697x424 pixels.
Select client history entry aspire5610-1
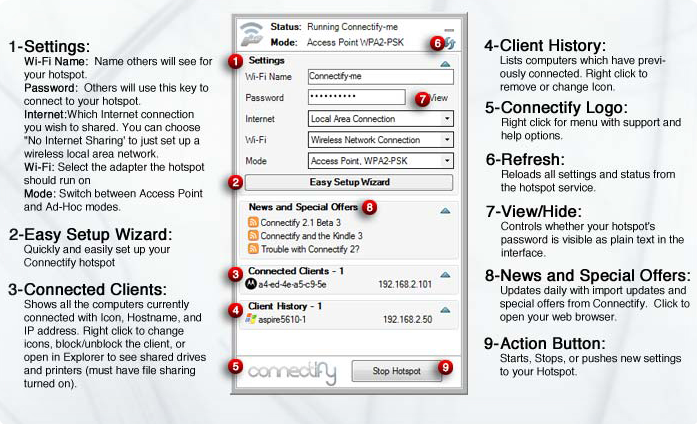click(282, 319)
